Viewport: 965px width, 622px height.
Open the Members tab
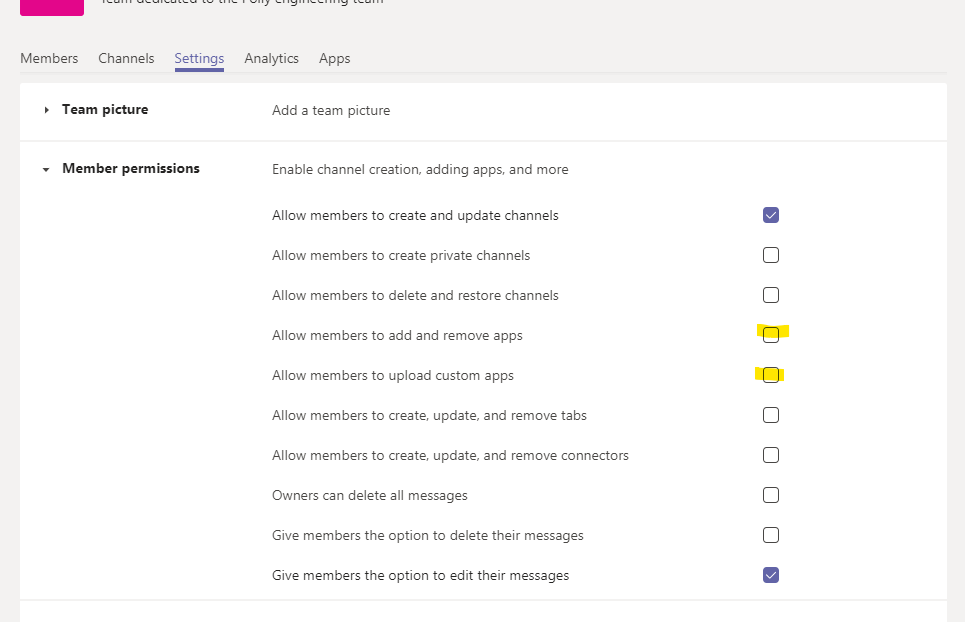[x=49, y=58]
